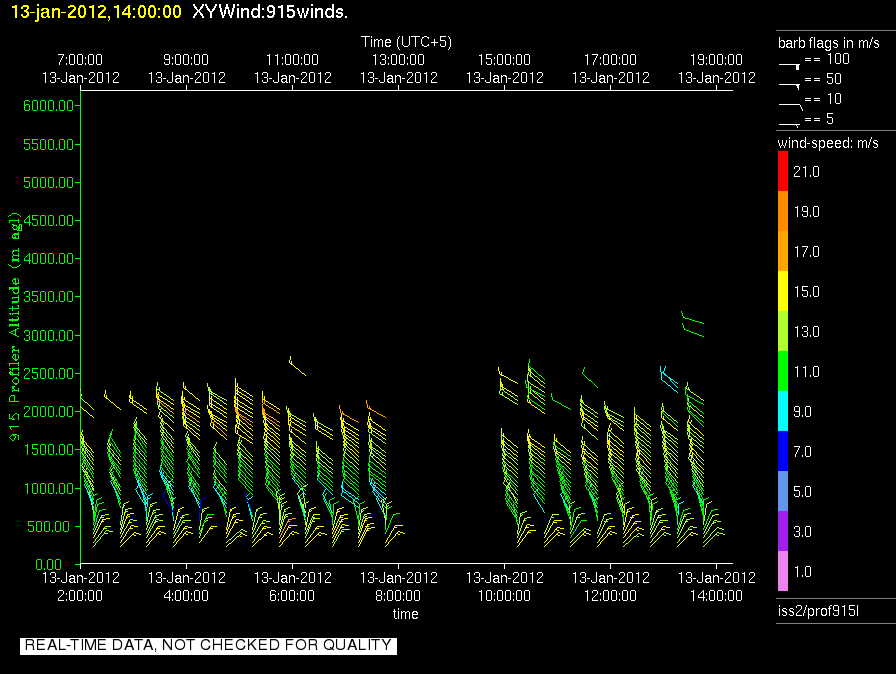Click the 5 m/s barb flag symbol
This screenshot has width=896, height=674.
tap(790, 122)
